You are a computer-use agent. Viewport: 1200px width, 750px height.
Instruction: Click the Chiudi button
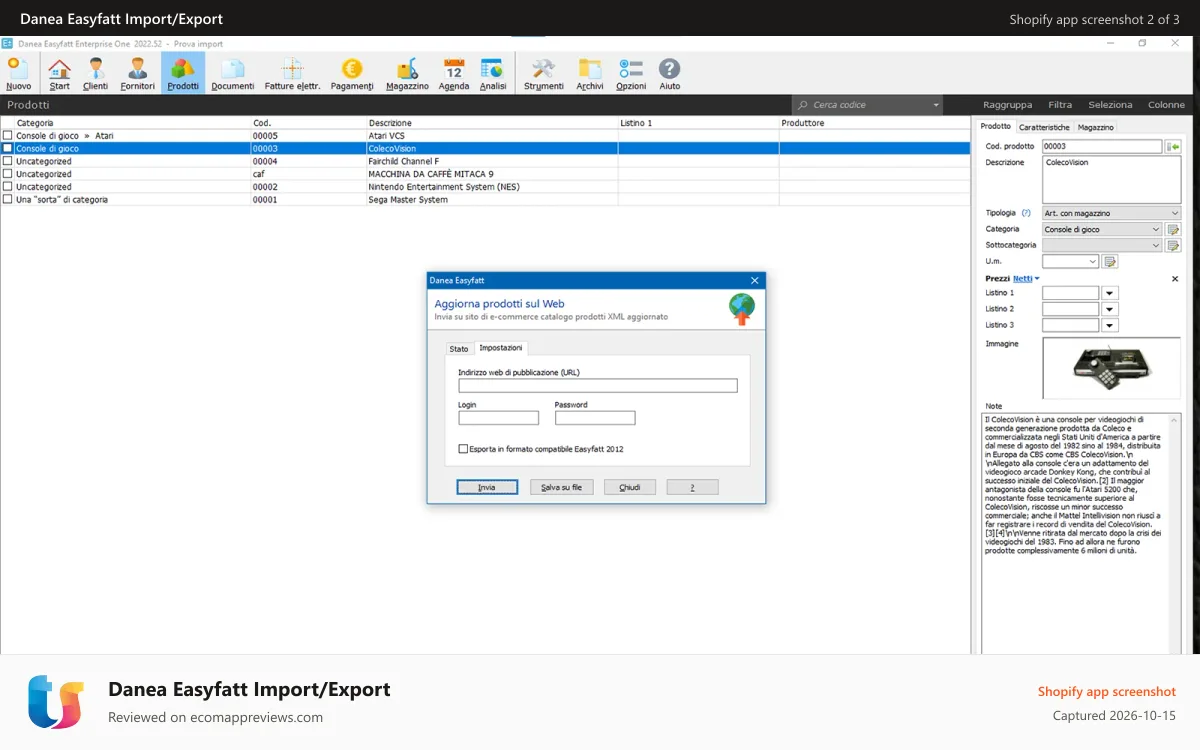[x=630, y=487]
